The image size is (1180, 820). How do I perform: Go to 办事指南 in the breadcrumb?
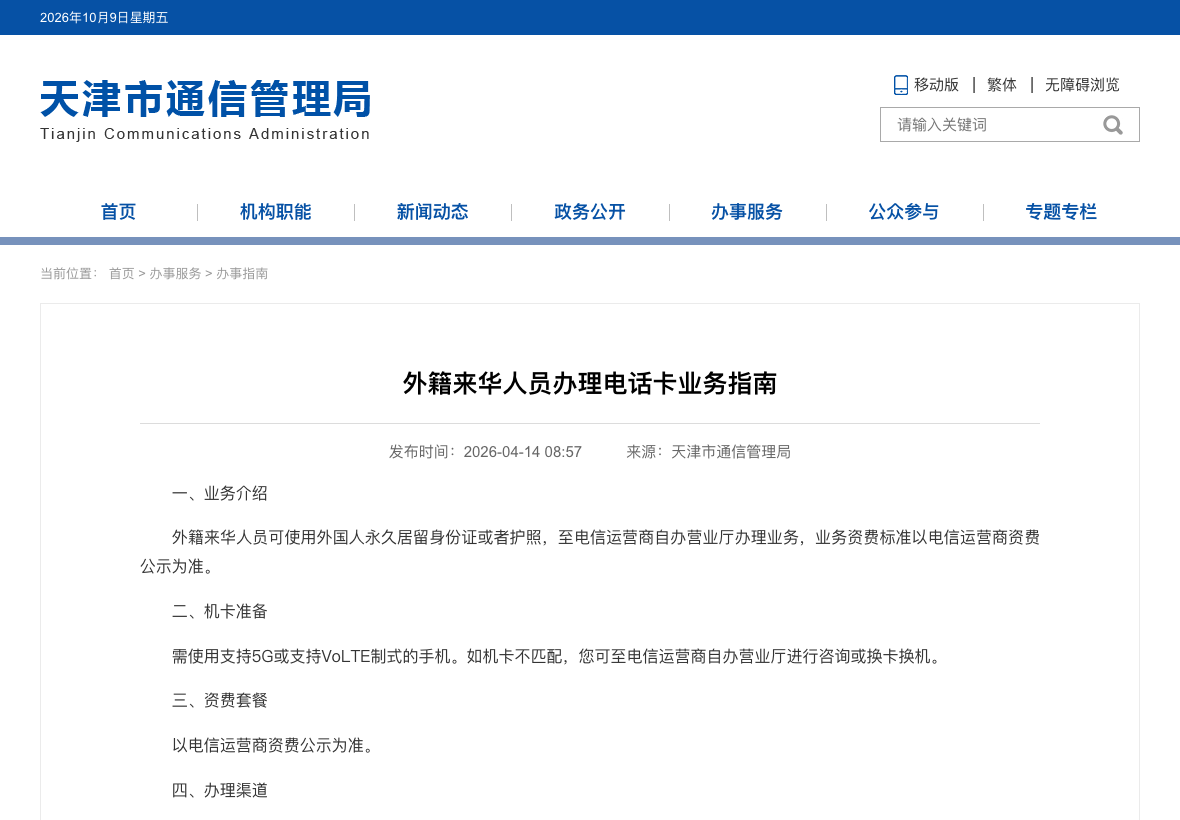point(242,274)
